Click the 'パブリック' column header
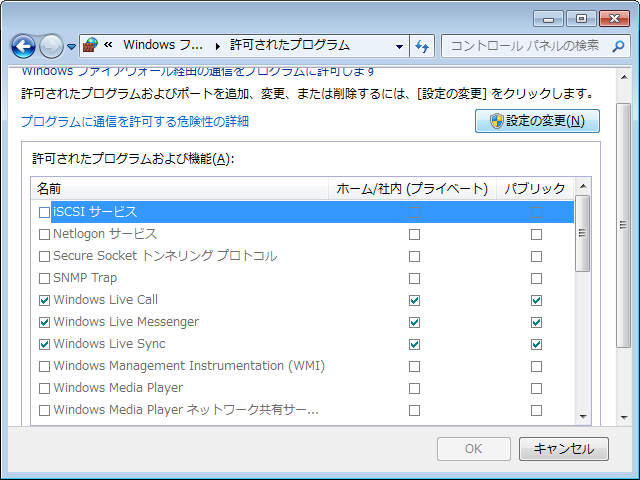The image size is (640, 480). point(535,189)
